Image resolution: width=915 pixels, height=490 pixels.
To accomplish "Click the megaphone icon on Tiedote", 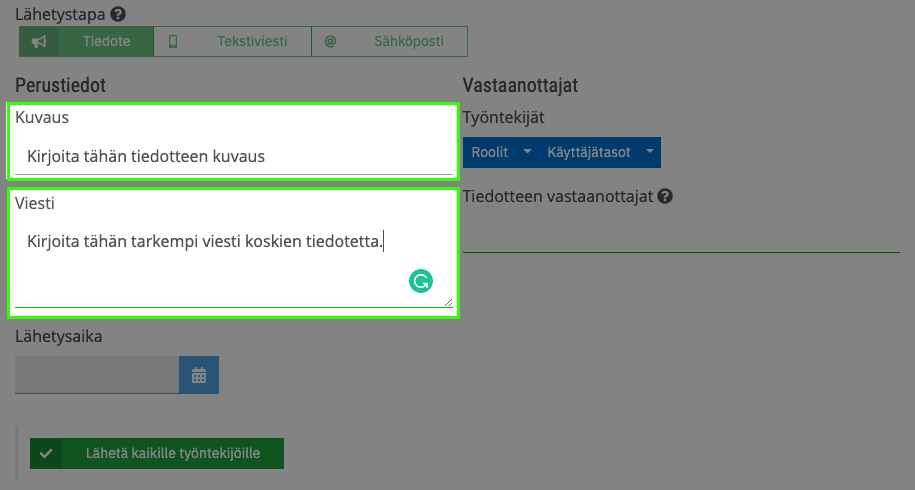I will pos(39,41).
